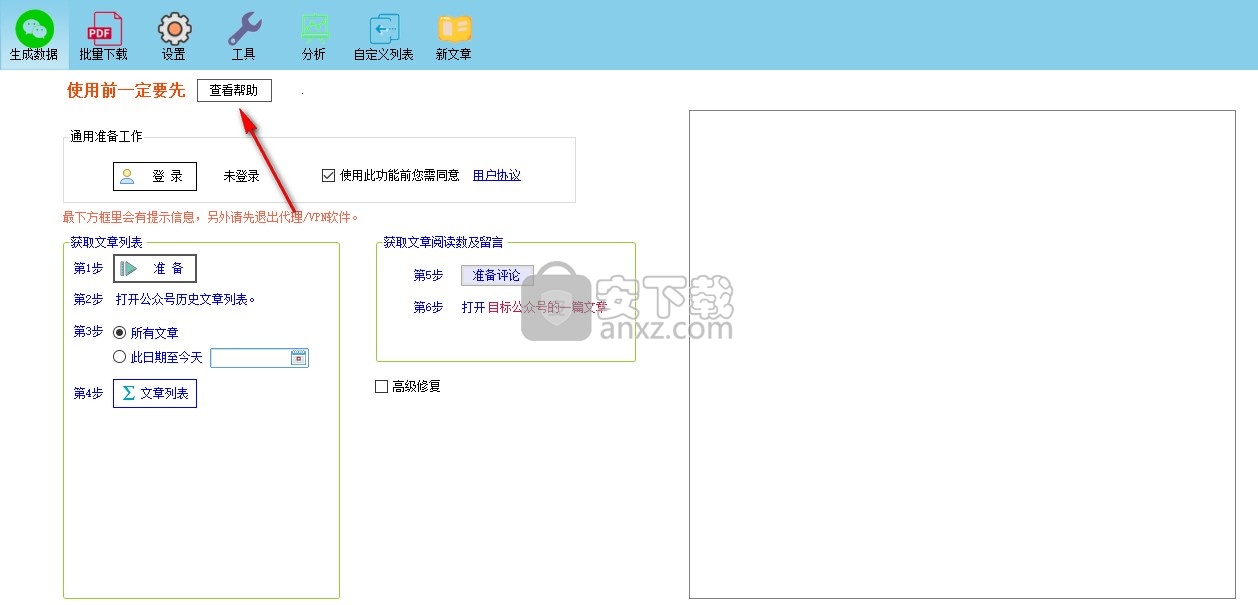Open 批量下载 PDF toolbar icon
This screenshot has height=605, width=1258.
pos(104,36)
